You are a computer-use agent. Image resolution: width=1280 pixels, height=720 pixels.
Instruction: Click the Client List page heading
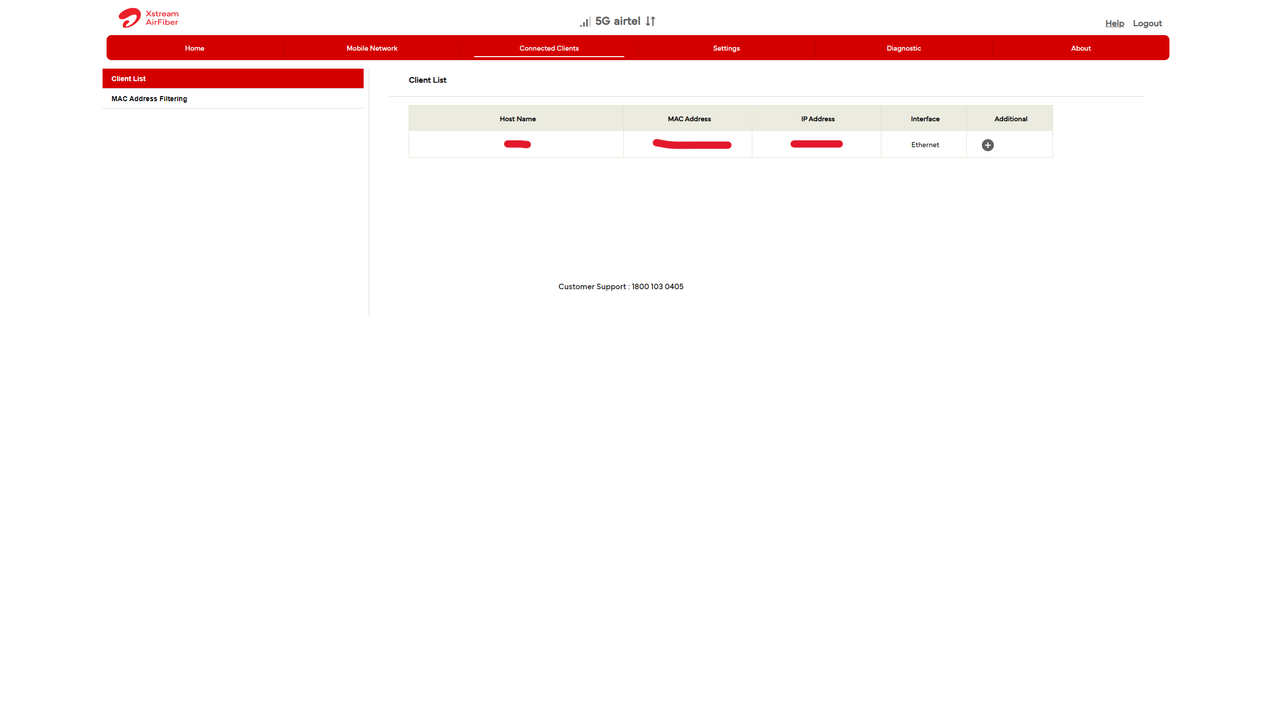tap(428, 80)
